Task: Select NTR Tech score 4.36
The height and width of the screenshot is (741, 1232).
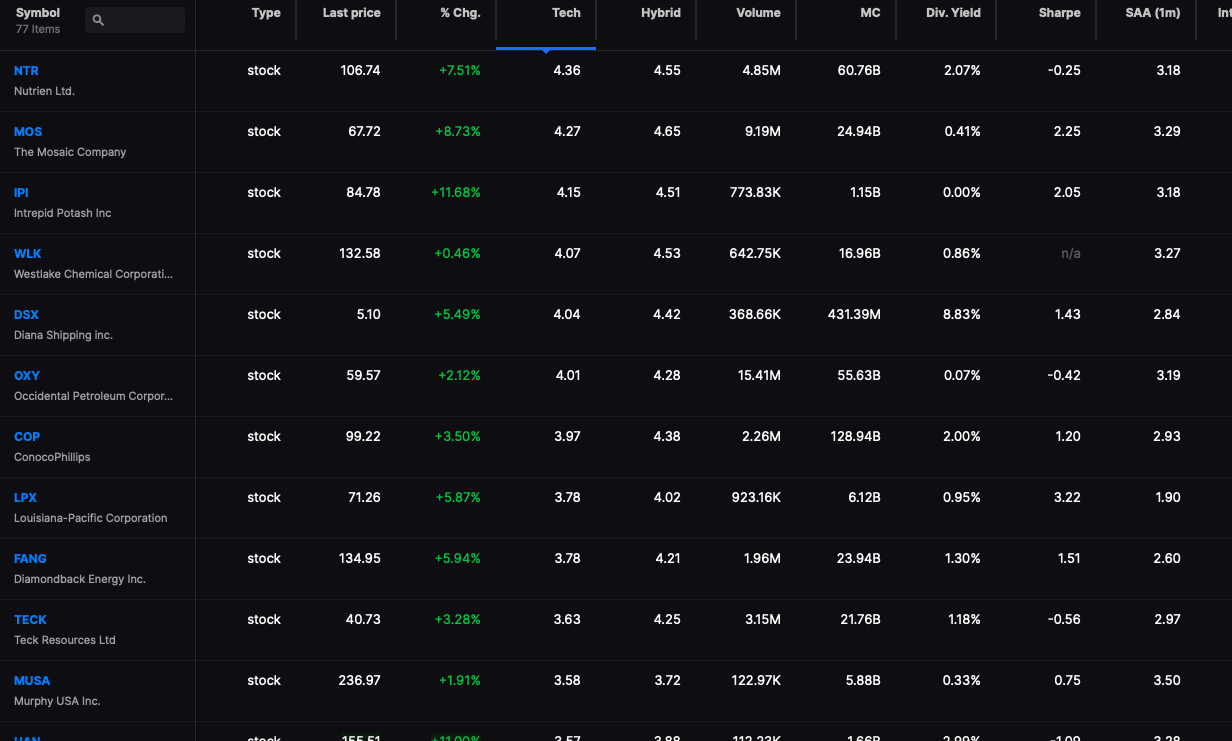Action: pos(567,71)
